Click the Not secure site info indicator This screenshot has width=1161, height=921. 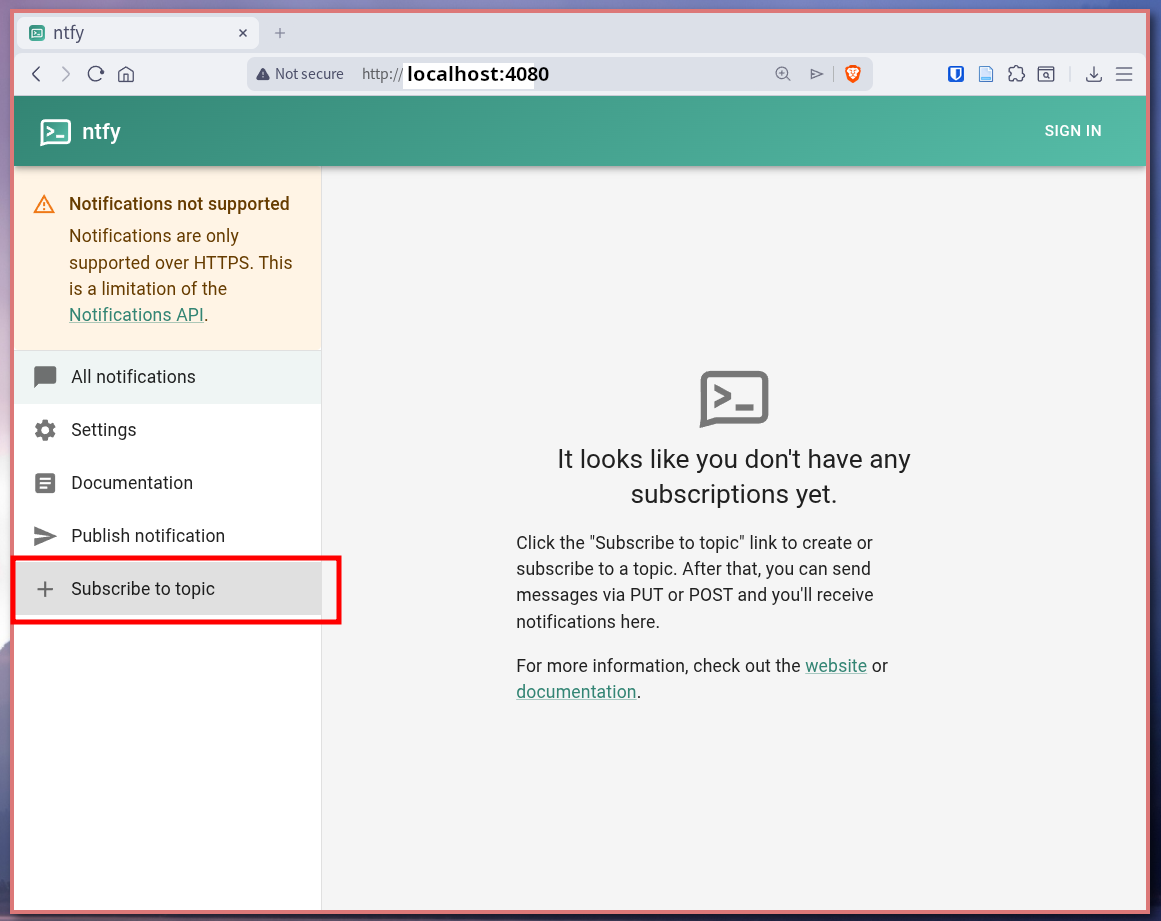click(x=299, y=74)
